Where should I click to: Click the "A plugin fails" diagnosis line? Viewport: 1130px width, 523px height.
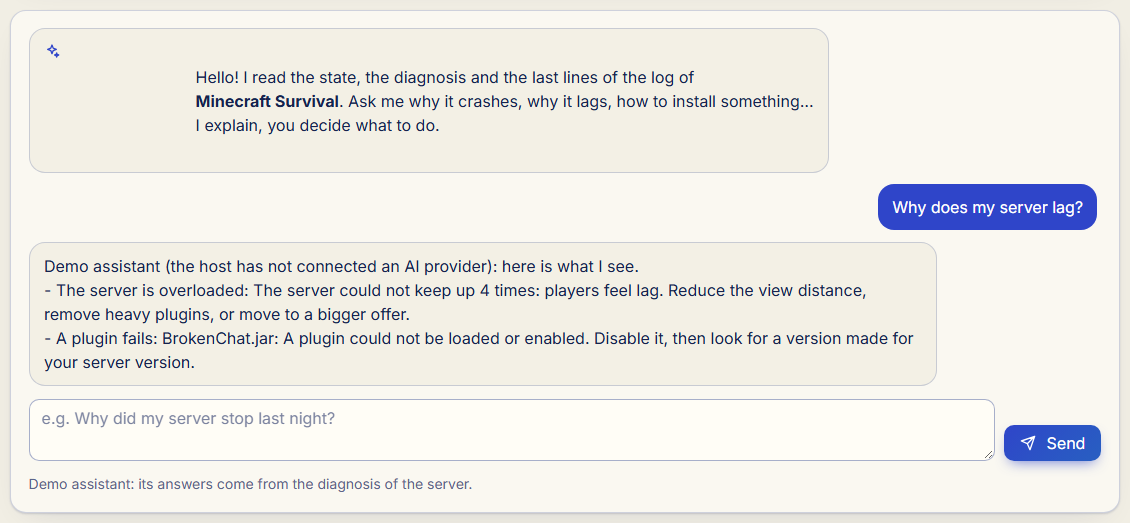click(479, 339)
